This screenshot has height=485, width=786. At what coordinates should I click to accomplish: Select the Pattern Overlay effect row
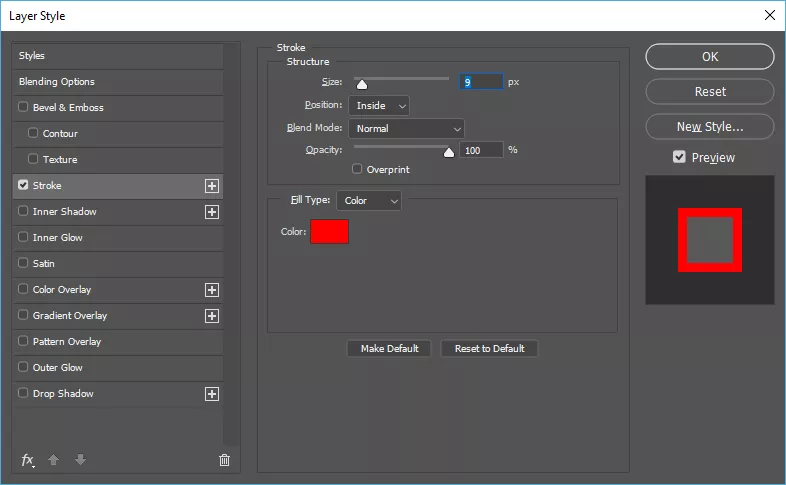[x=118, y=342]
